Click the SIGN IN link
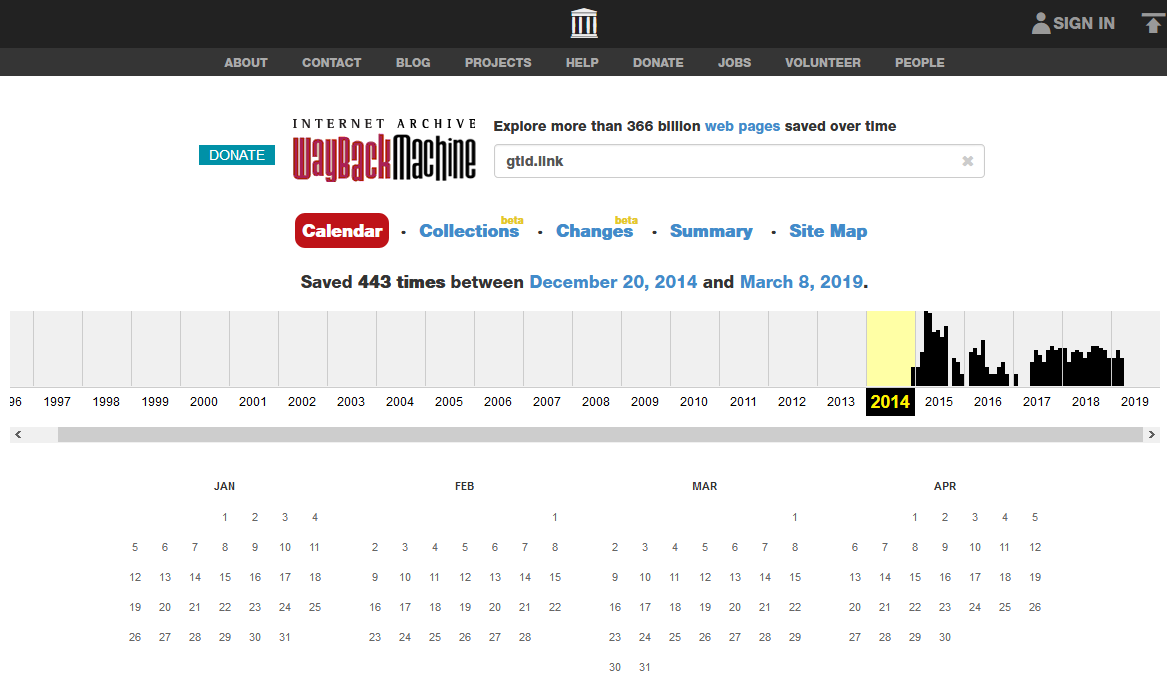The height and width of the screenshot is (675, 1167). 1084,23
